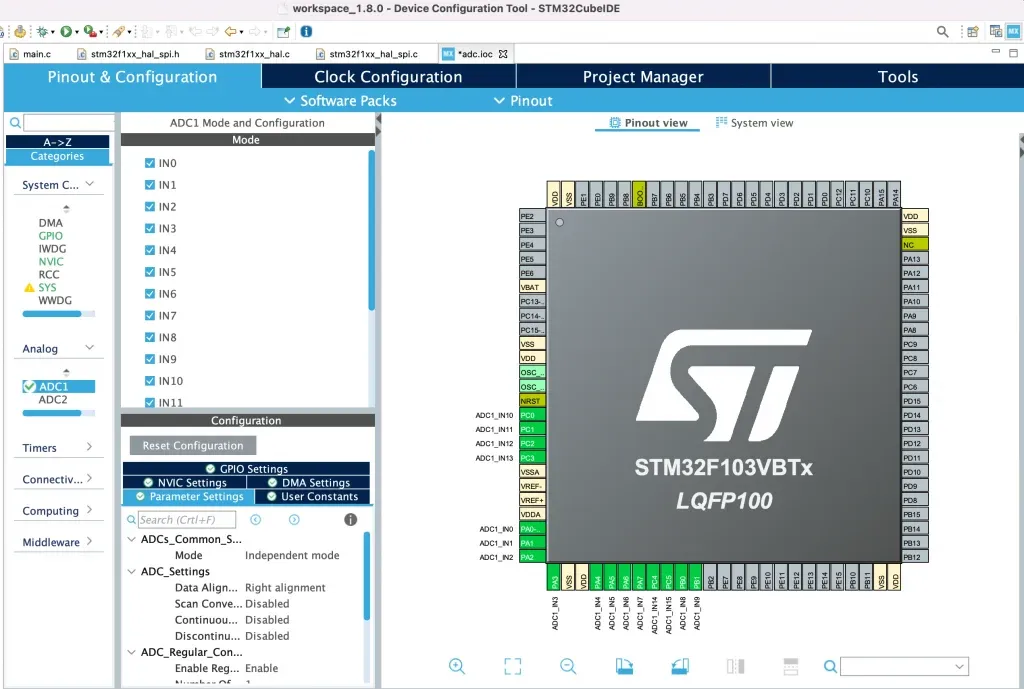Zoom out of the chip pinout

(568, 666)
